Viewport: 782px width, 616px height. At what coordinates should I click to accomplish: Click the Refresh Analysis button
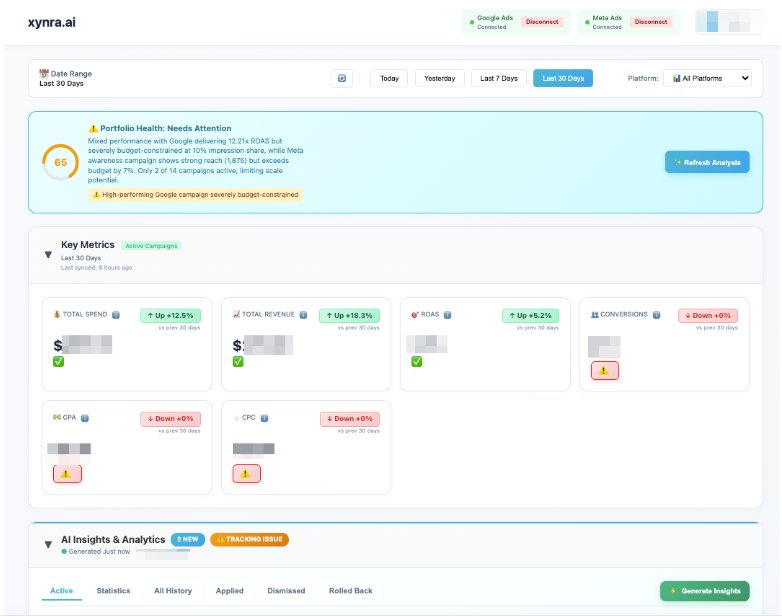(707, 162)
